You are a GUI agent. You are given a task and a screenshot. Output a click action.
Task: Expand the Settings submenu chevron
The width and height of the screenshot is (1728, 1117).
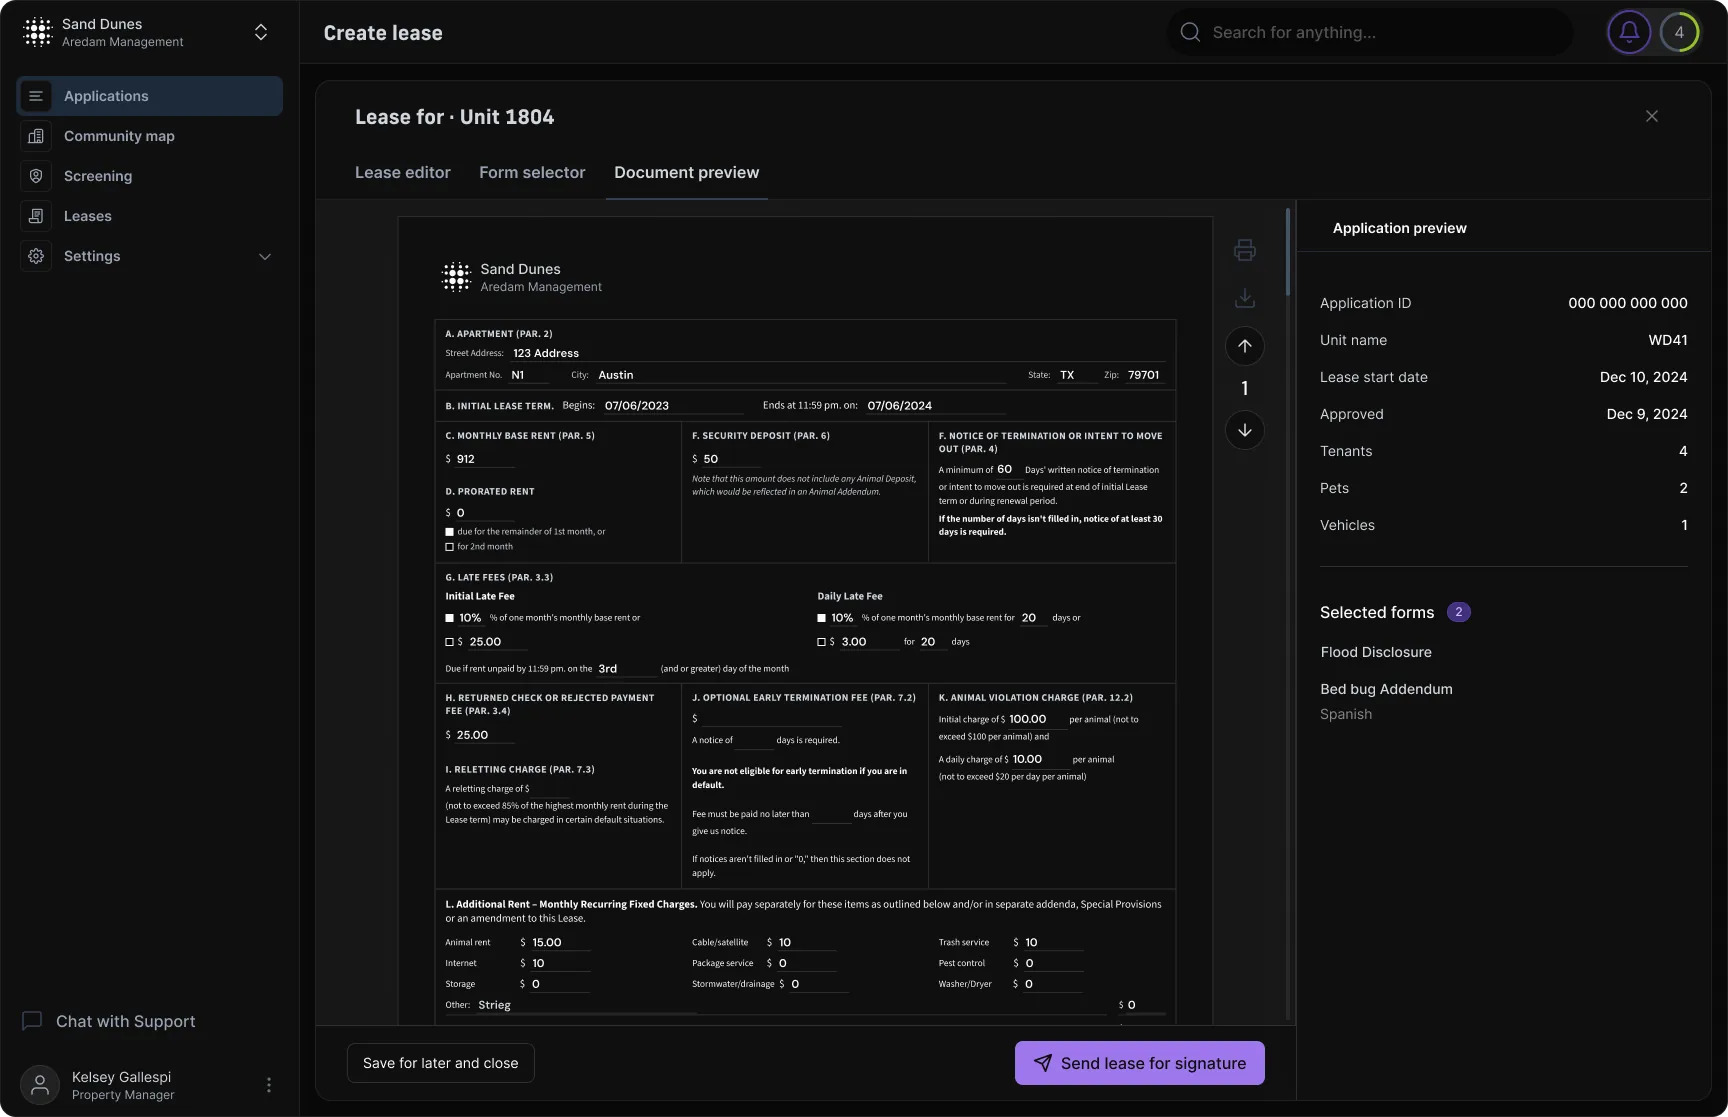tap(265, 256)
